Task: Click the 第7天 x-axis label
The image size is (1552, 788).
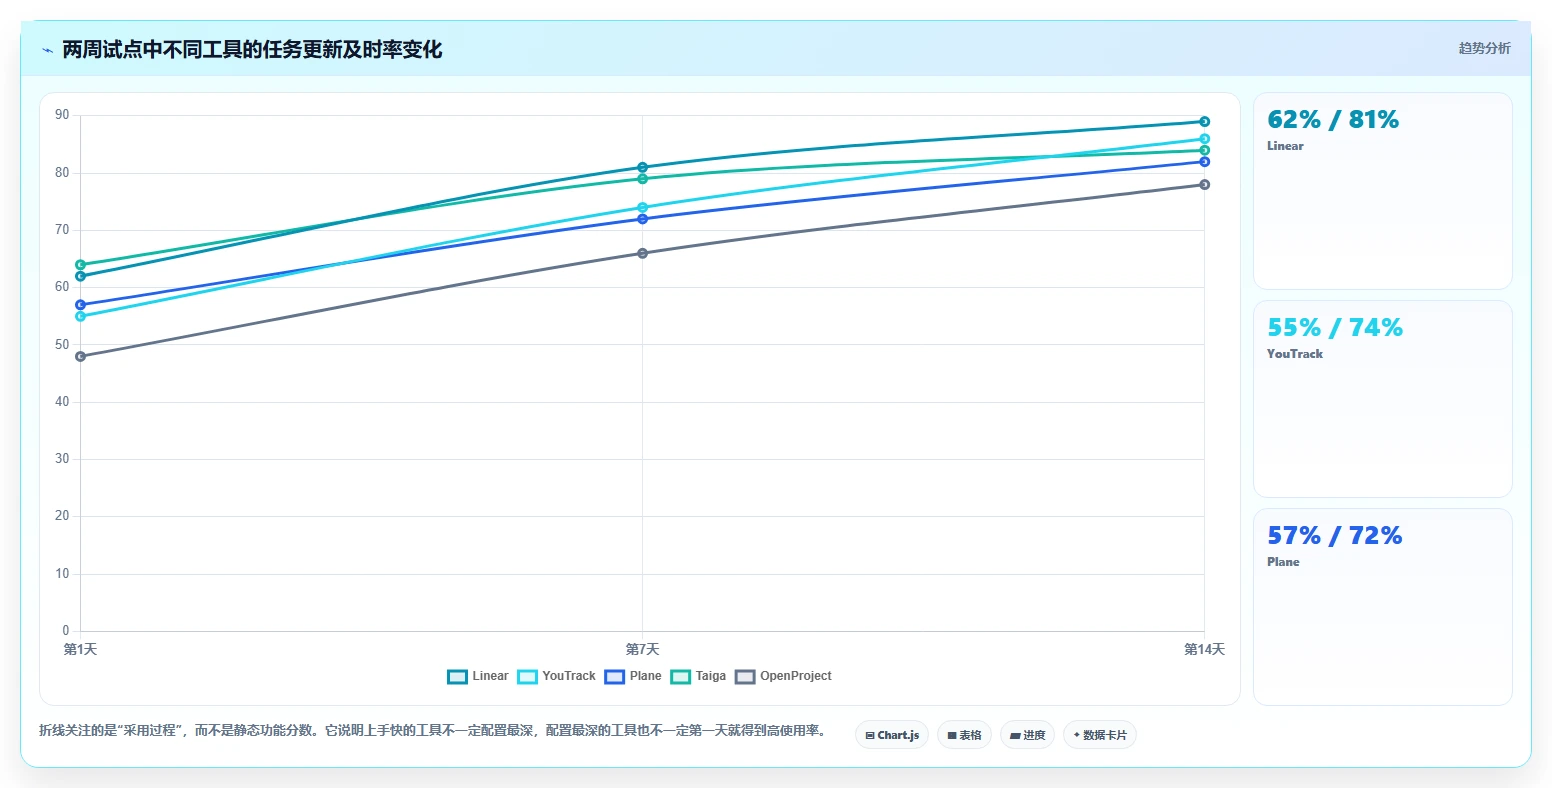Action: (642, 650)
